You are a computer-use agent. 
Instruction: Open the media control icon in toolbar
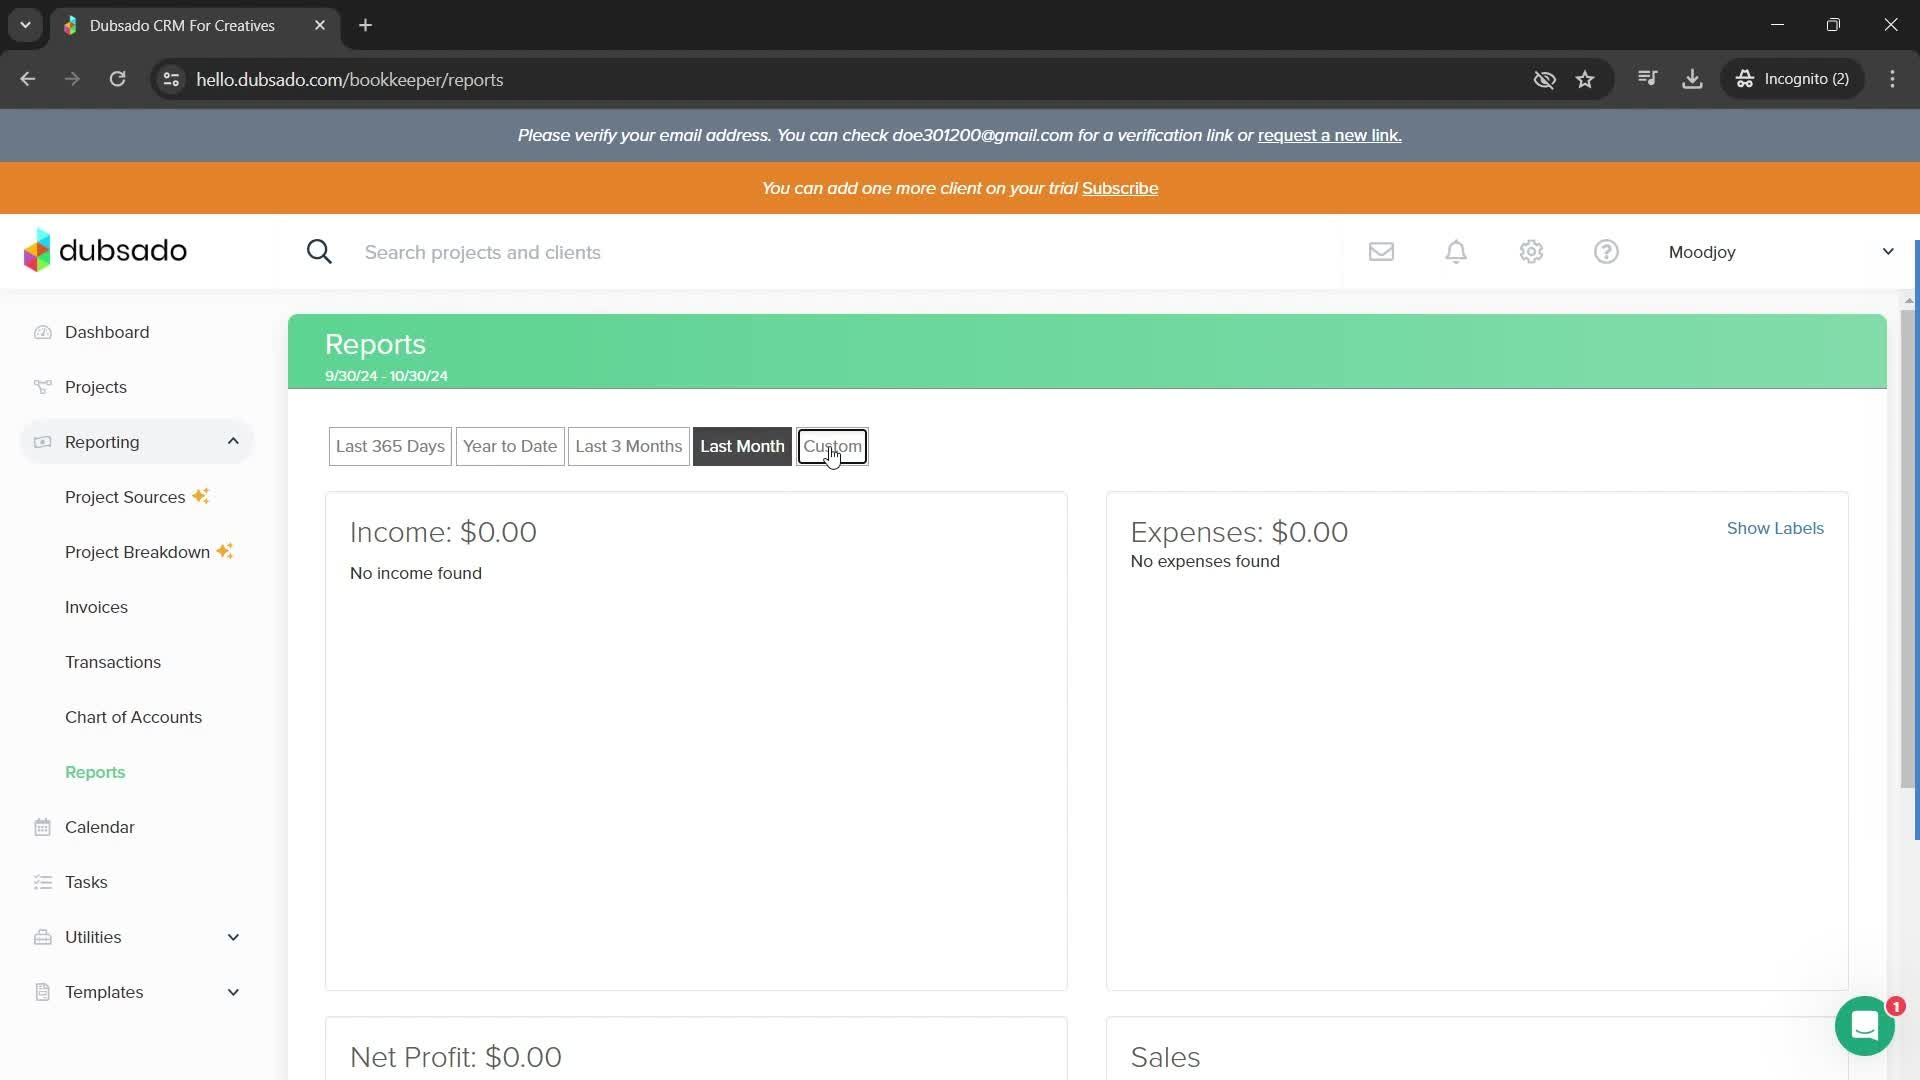(x=1647, y=79)
